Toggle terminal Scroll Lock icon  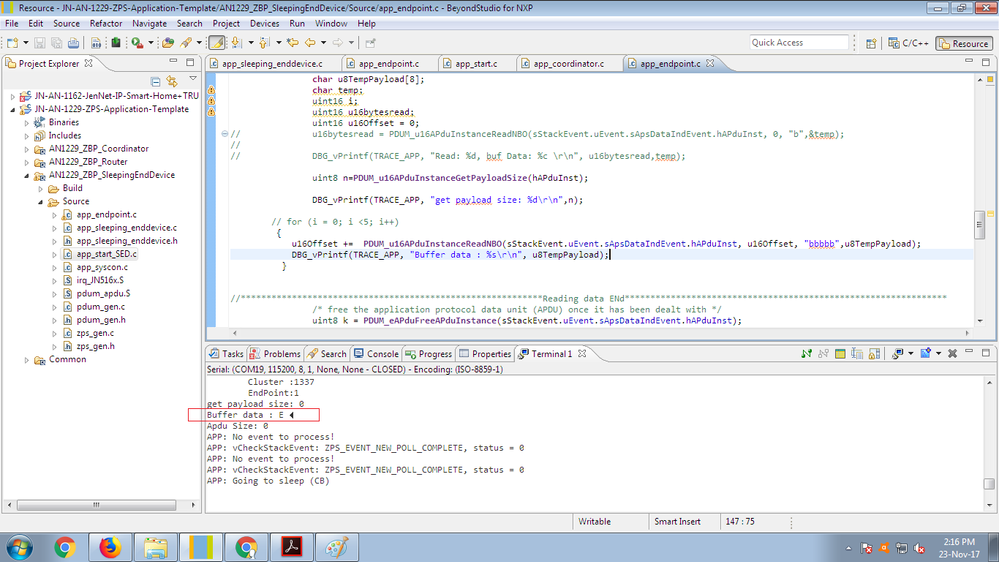874,354
